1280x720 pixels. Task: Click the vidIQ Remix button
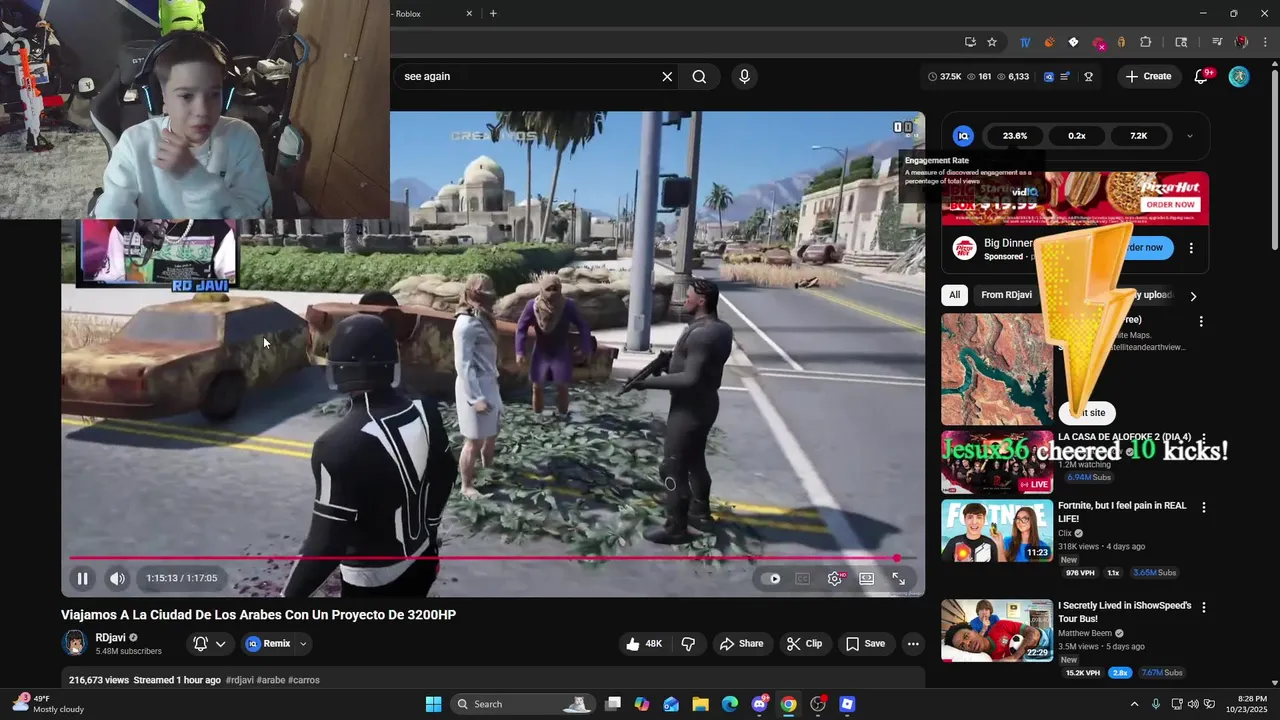(269, 644)
